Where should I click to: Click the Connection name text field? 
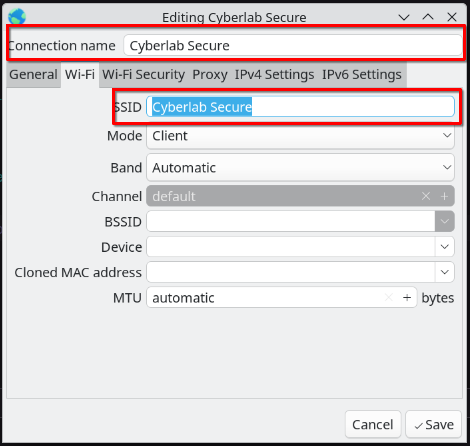pyautogui.click(x=292, y=45)
